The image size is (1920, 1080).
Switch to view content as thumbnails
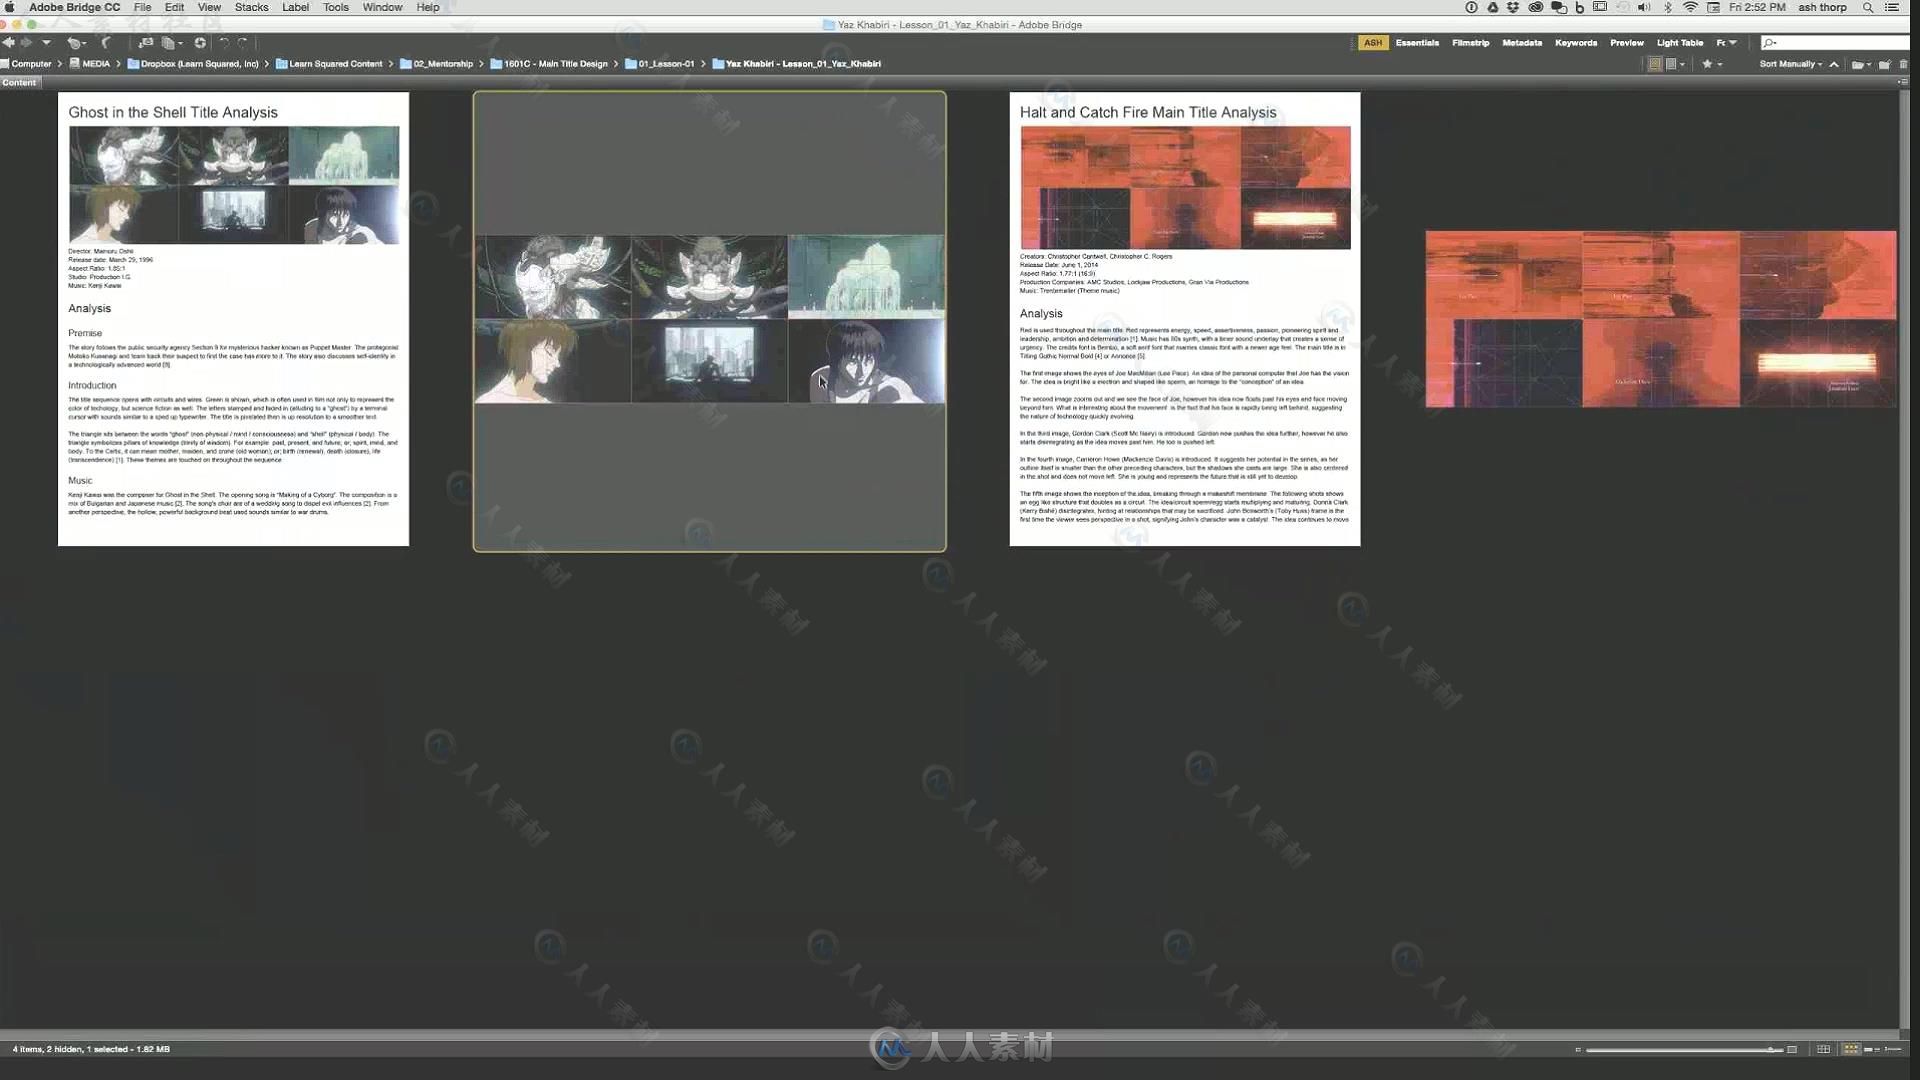1851,1049
